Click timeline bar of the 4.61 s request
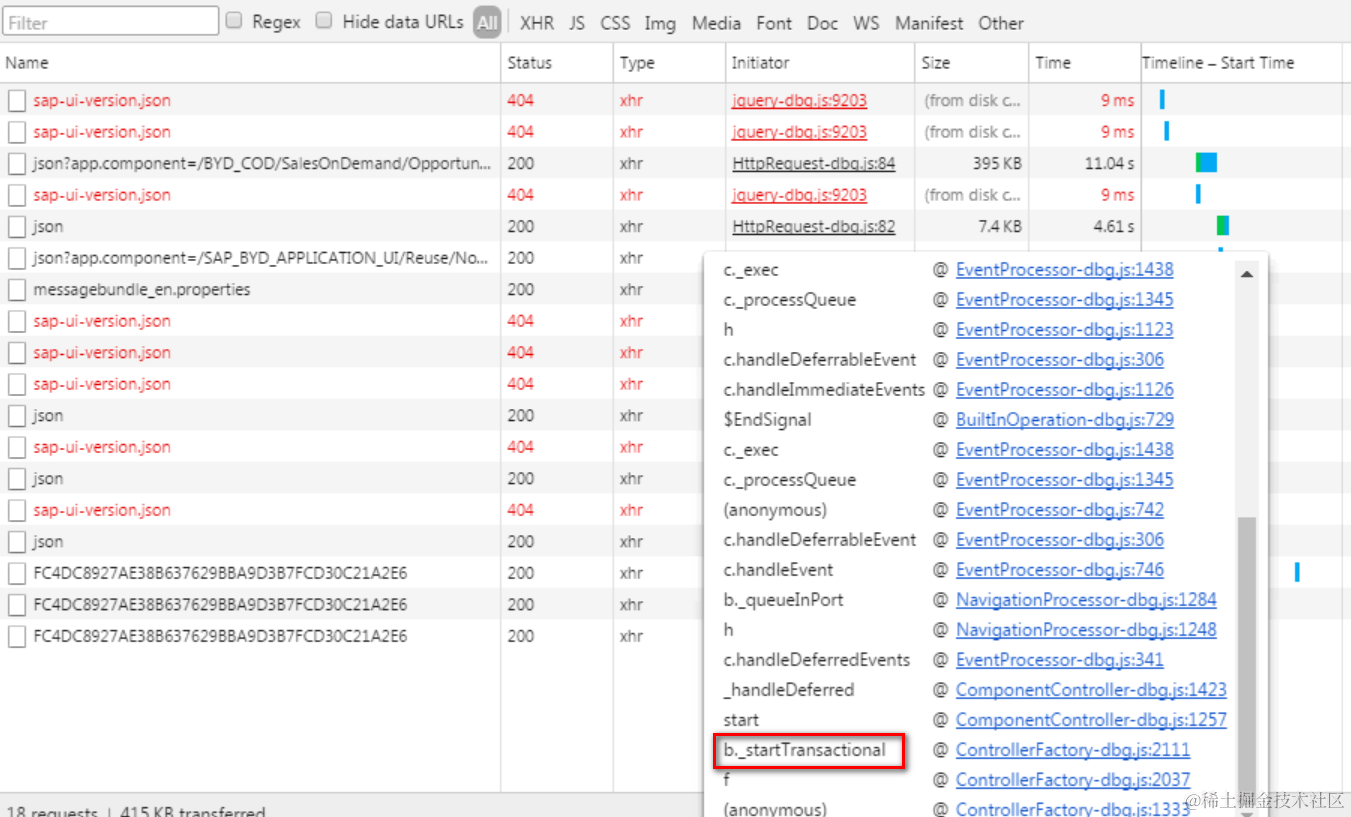 click(1222, 226)
